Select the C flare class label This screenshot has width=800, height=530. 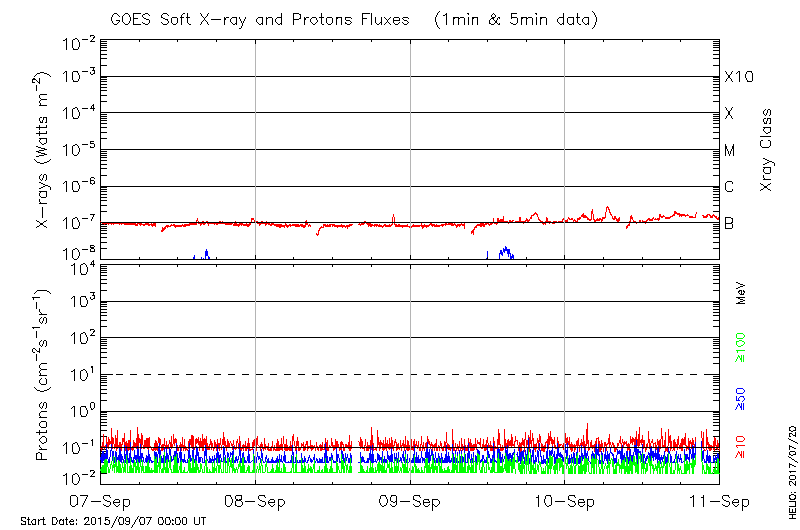(x=730, y=187)
